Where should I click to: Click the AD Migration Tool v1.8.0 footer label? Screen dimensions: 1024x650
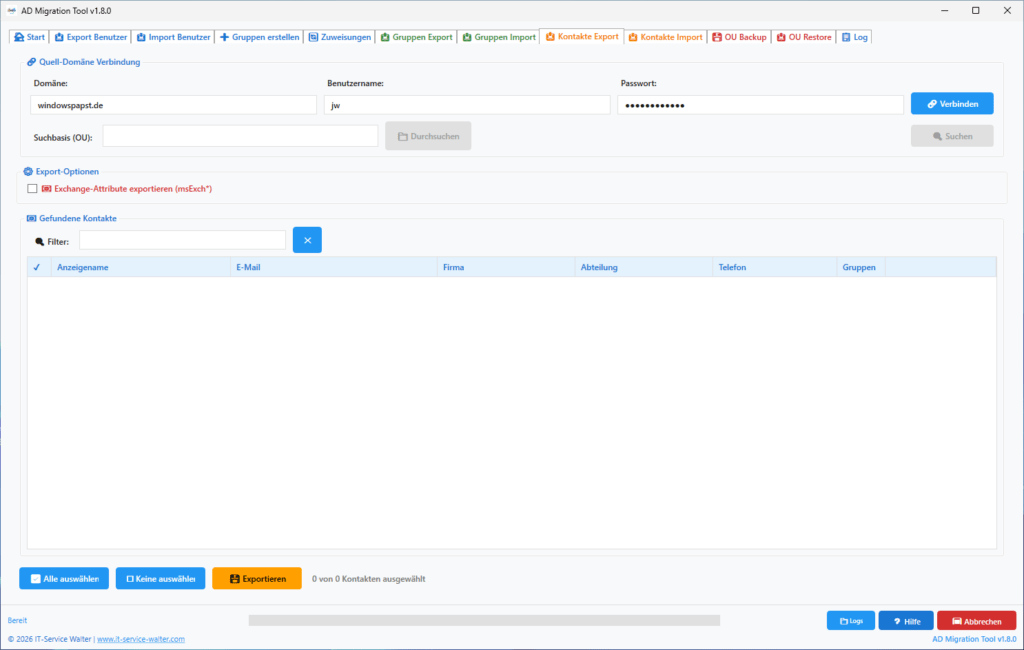pos(974,639)
